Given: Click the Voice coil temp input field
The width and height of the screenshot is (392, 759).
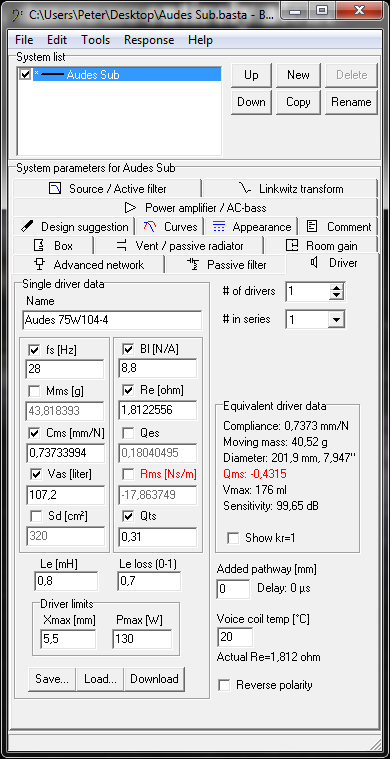Looking at the screenshot, I should (x=235, y=637).
